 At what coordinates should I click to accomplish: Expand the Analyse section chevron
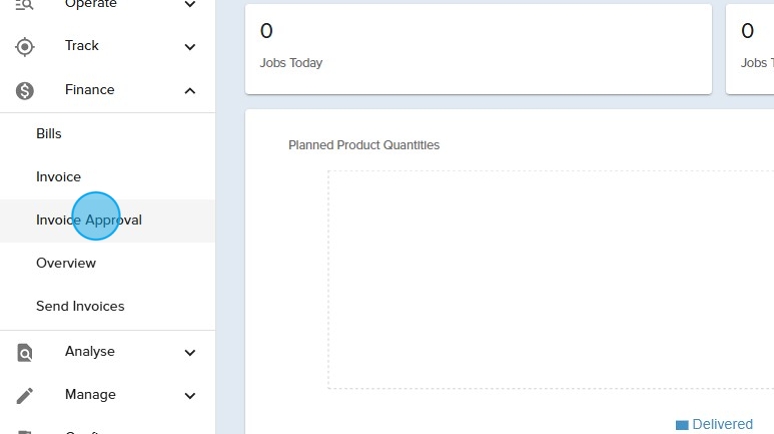point(190,352)
